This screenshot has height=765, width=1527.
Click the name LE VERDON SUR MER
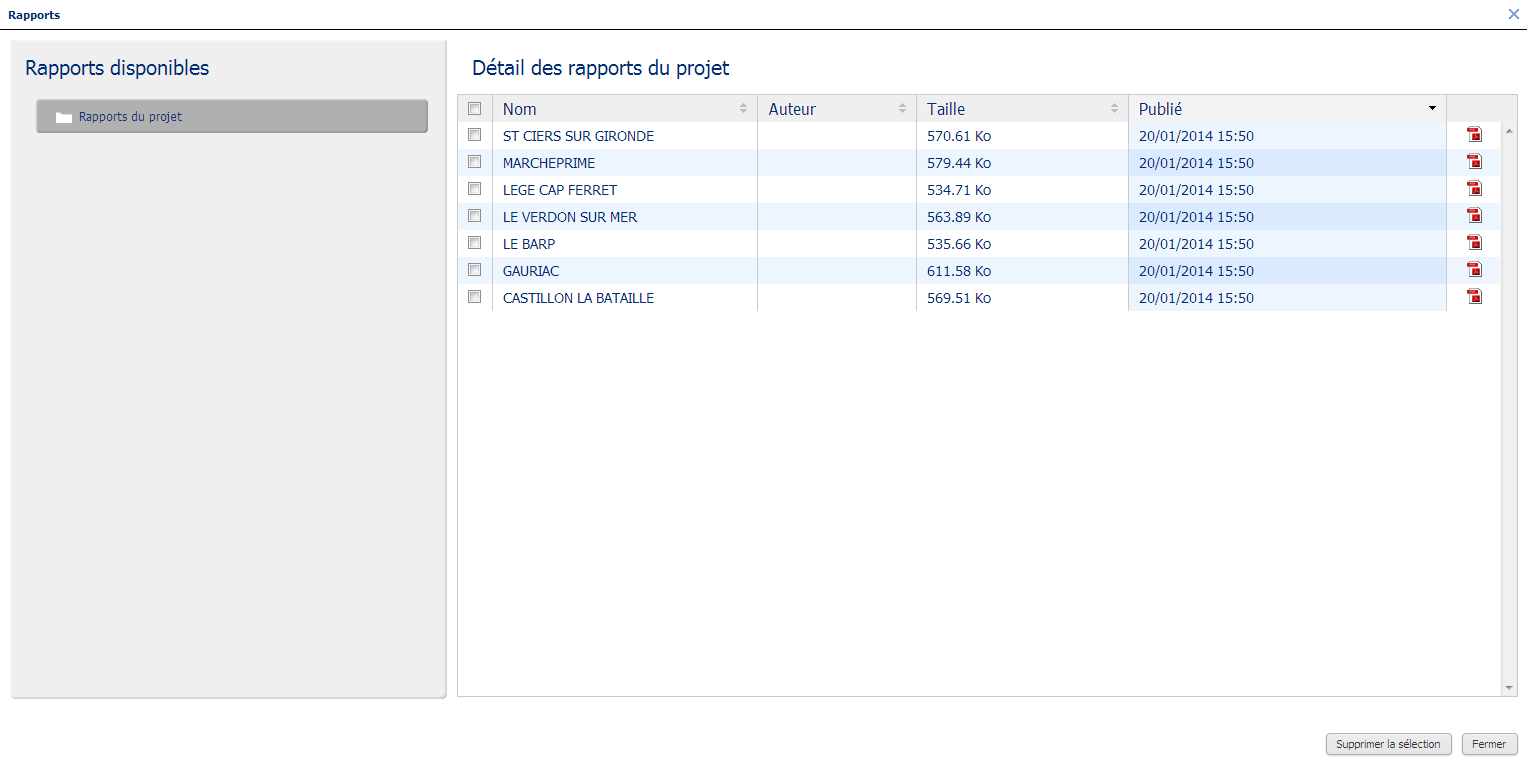[x=570, y=217]
